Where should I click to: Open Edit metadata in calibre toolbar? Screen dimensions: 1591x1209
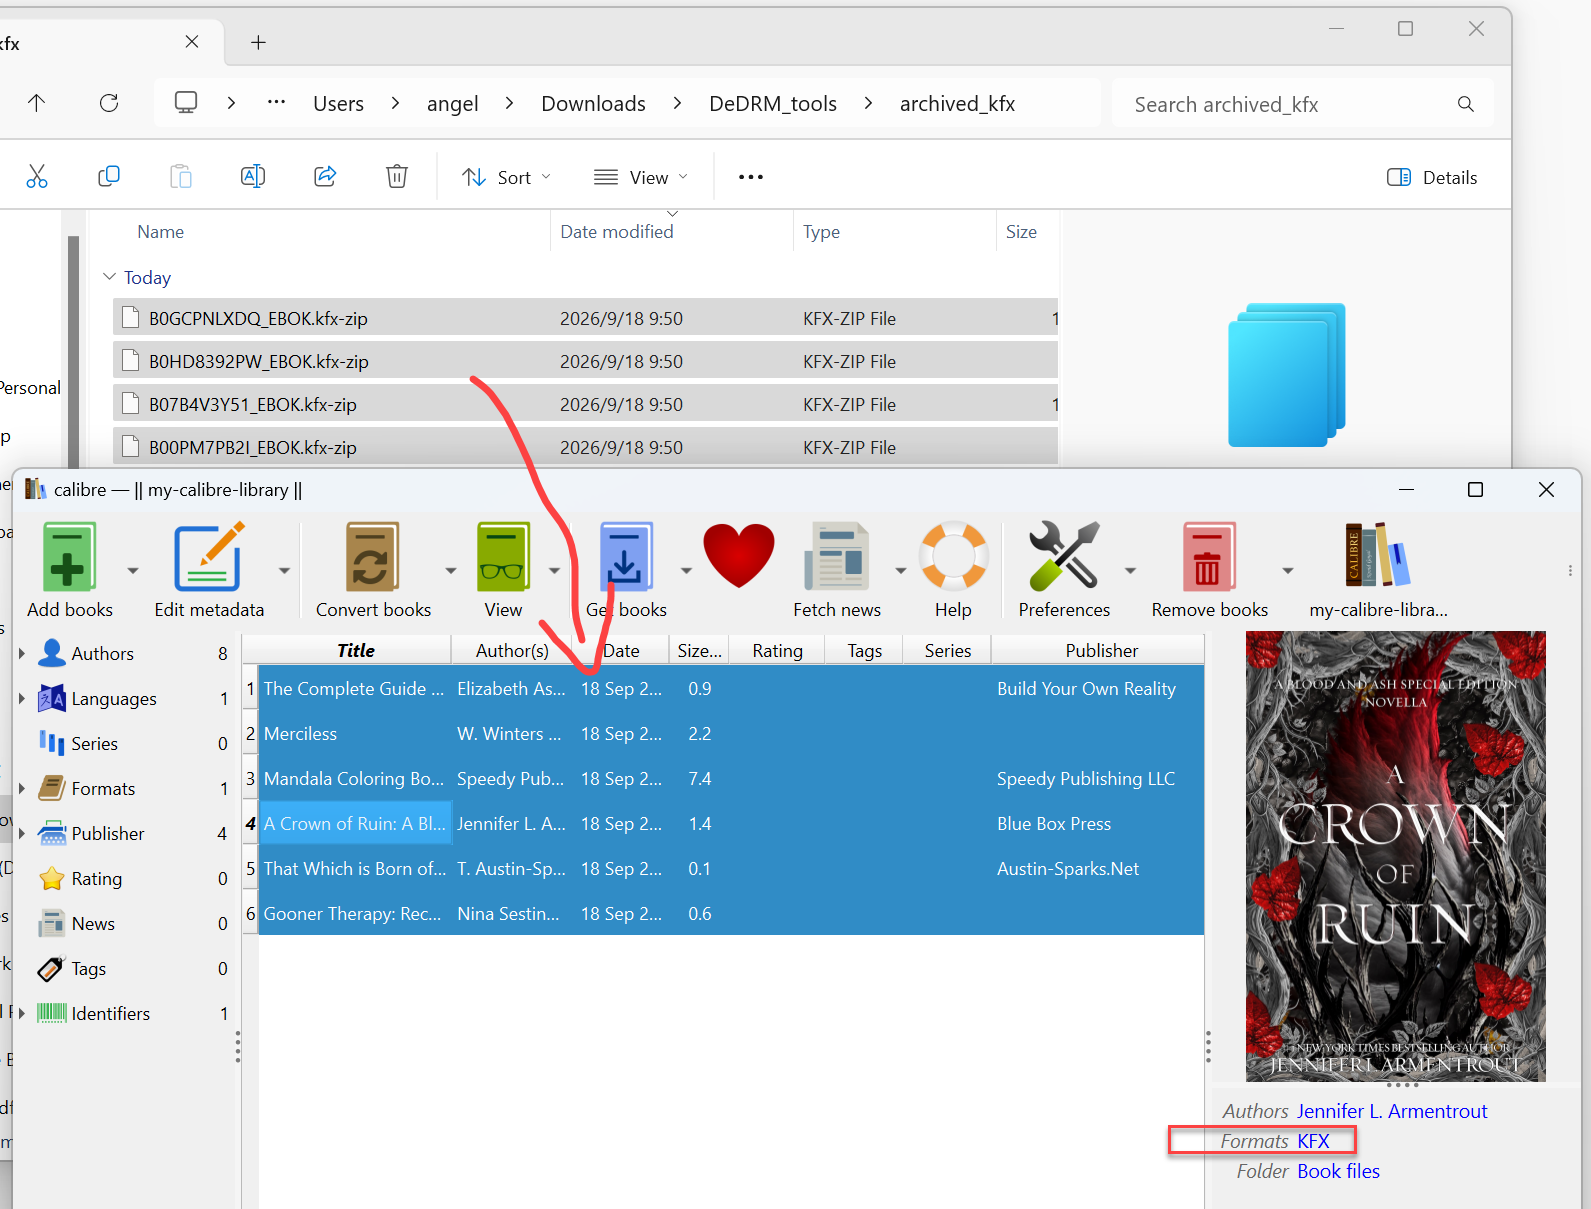[209, 557]
